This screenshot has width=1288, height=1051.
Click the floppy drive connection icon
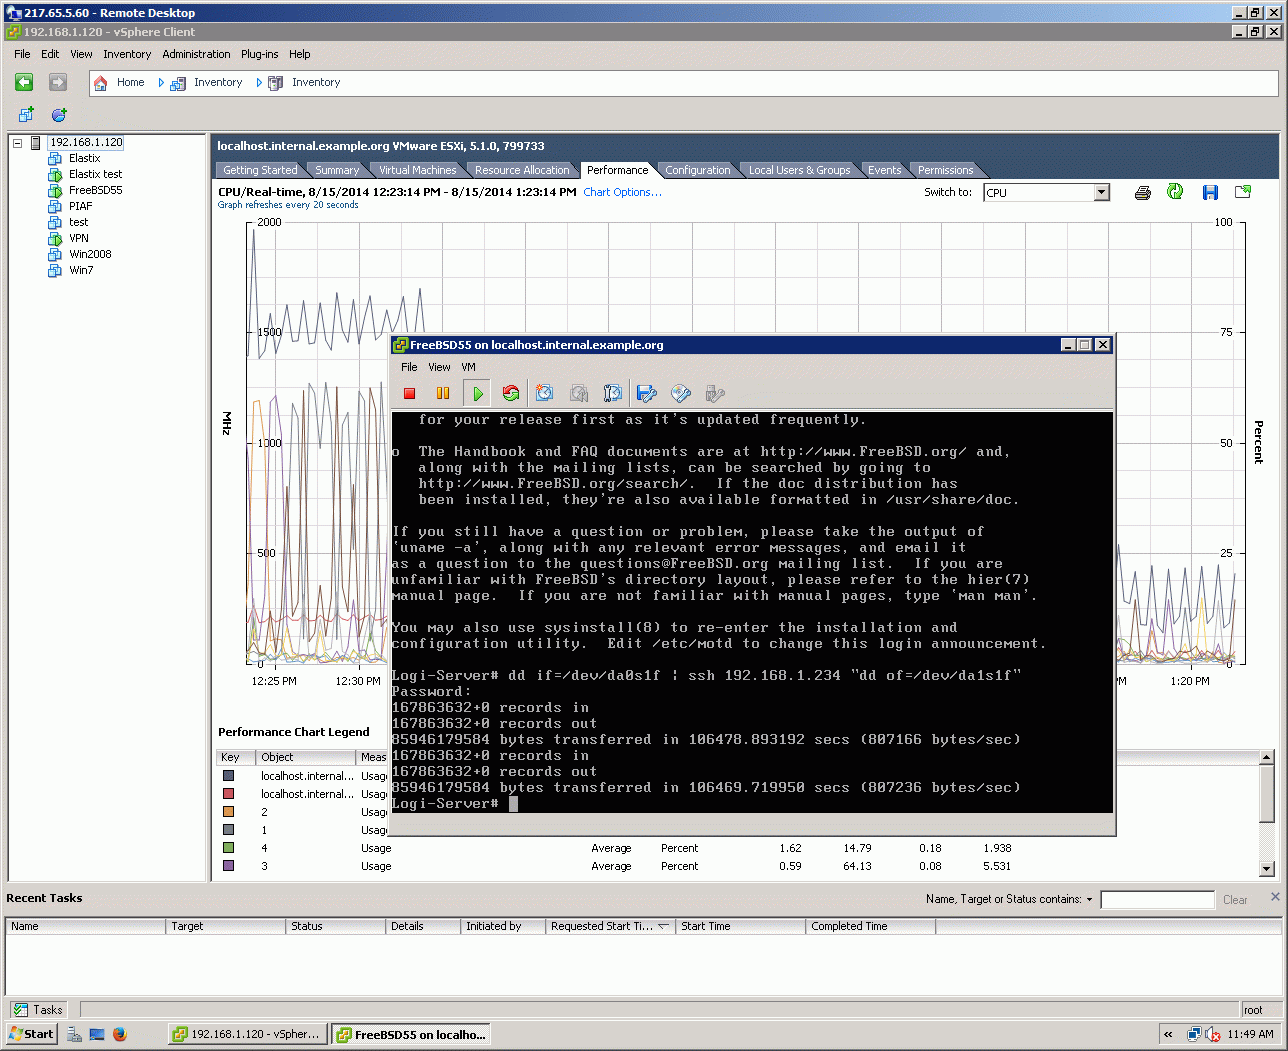[x=647, y=393]
